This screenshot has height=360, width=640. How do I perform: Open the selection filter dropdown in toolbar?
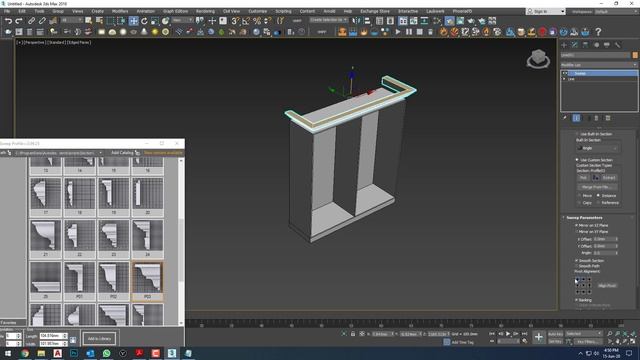[x=71, y=20]
